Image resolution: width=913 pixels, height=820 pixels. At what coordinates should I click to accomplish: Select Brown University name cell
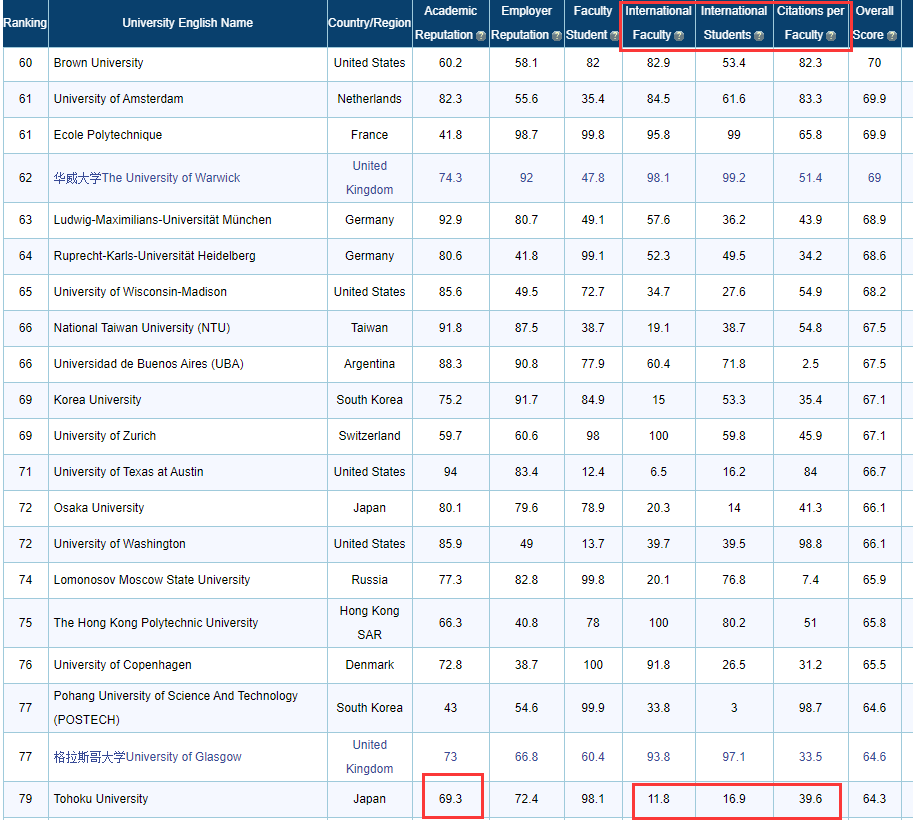(187, 63)
